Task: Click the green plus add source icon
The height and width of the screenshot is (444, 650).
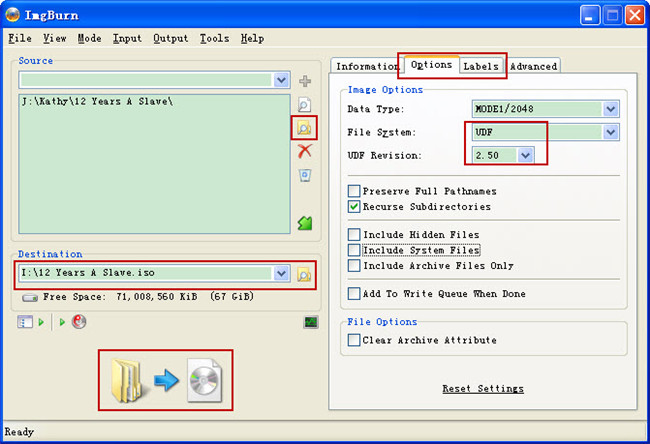Action: (x=304, y=80)
